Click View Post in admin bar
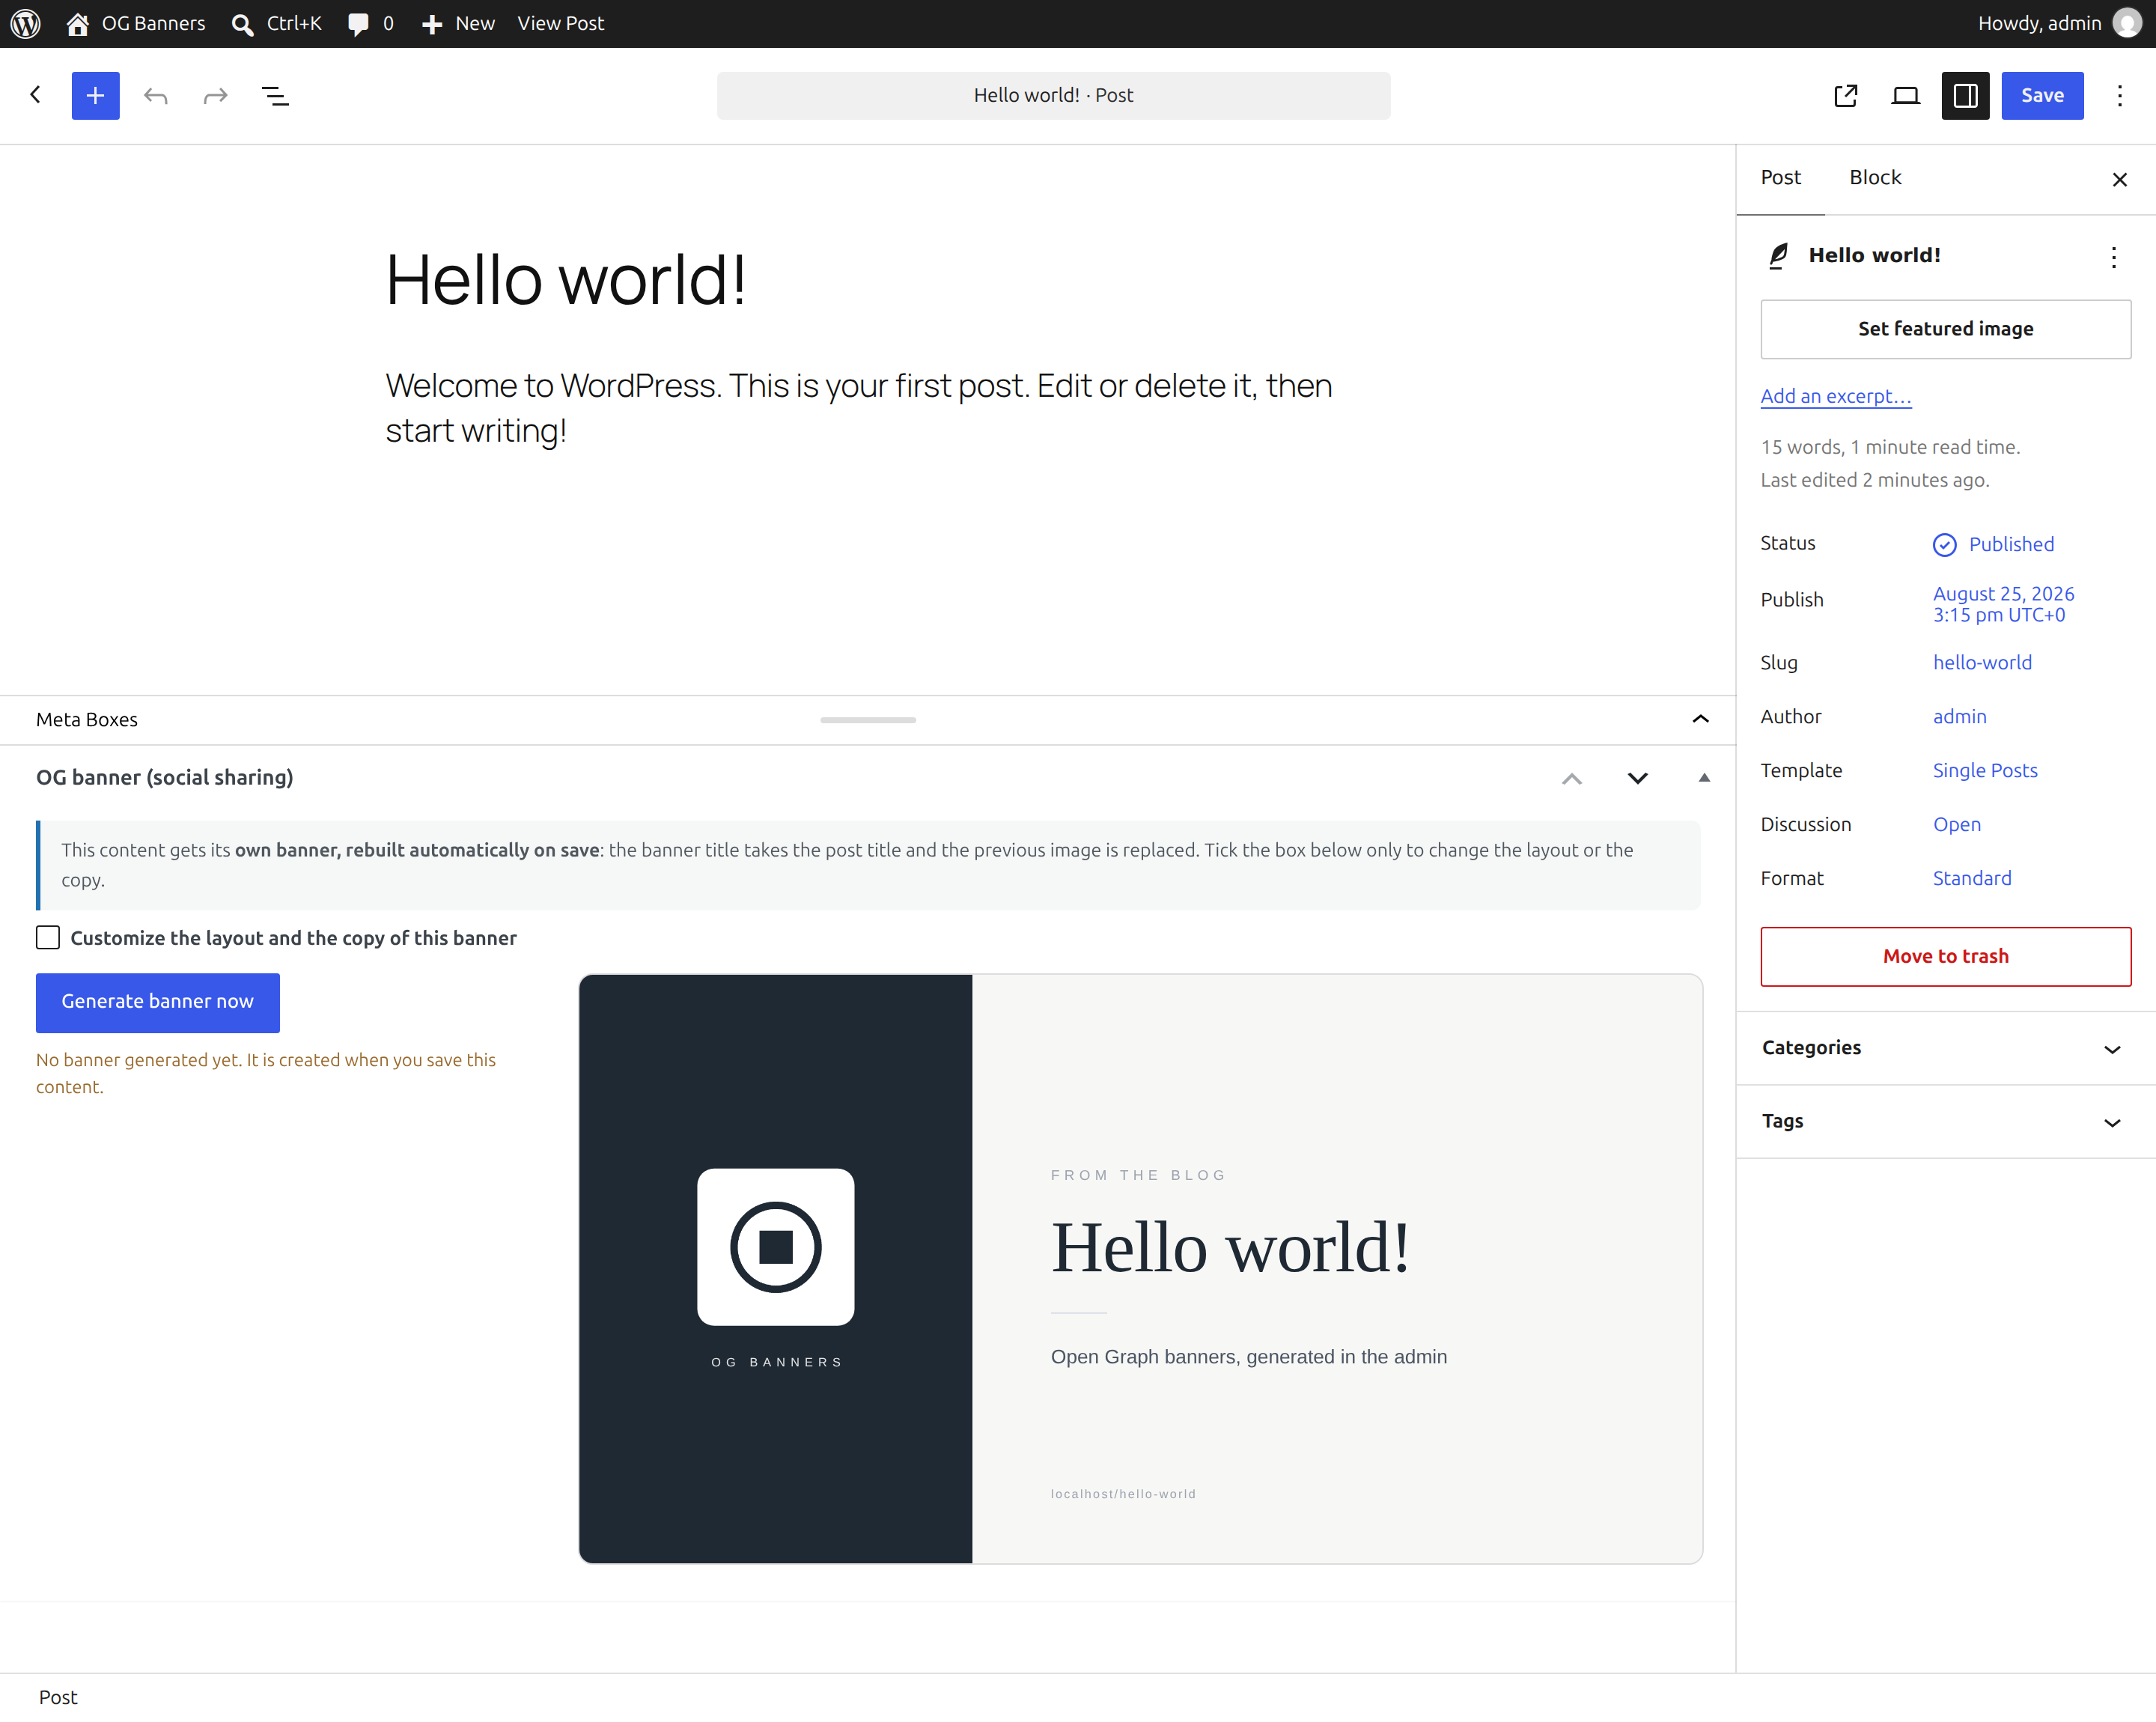 (x=560, y=23)
